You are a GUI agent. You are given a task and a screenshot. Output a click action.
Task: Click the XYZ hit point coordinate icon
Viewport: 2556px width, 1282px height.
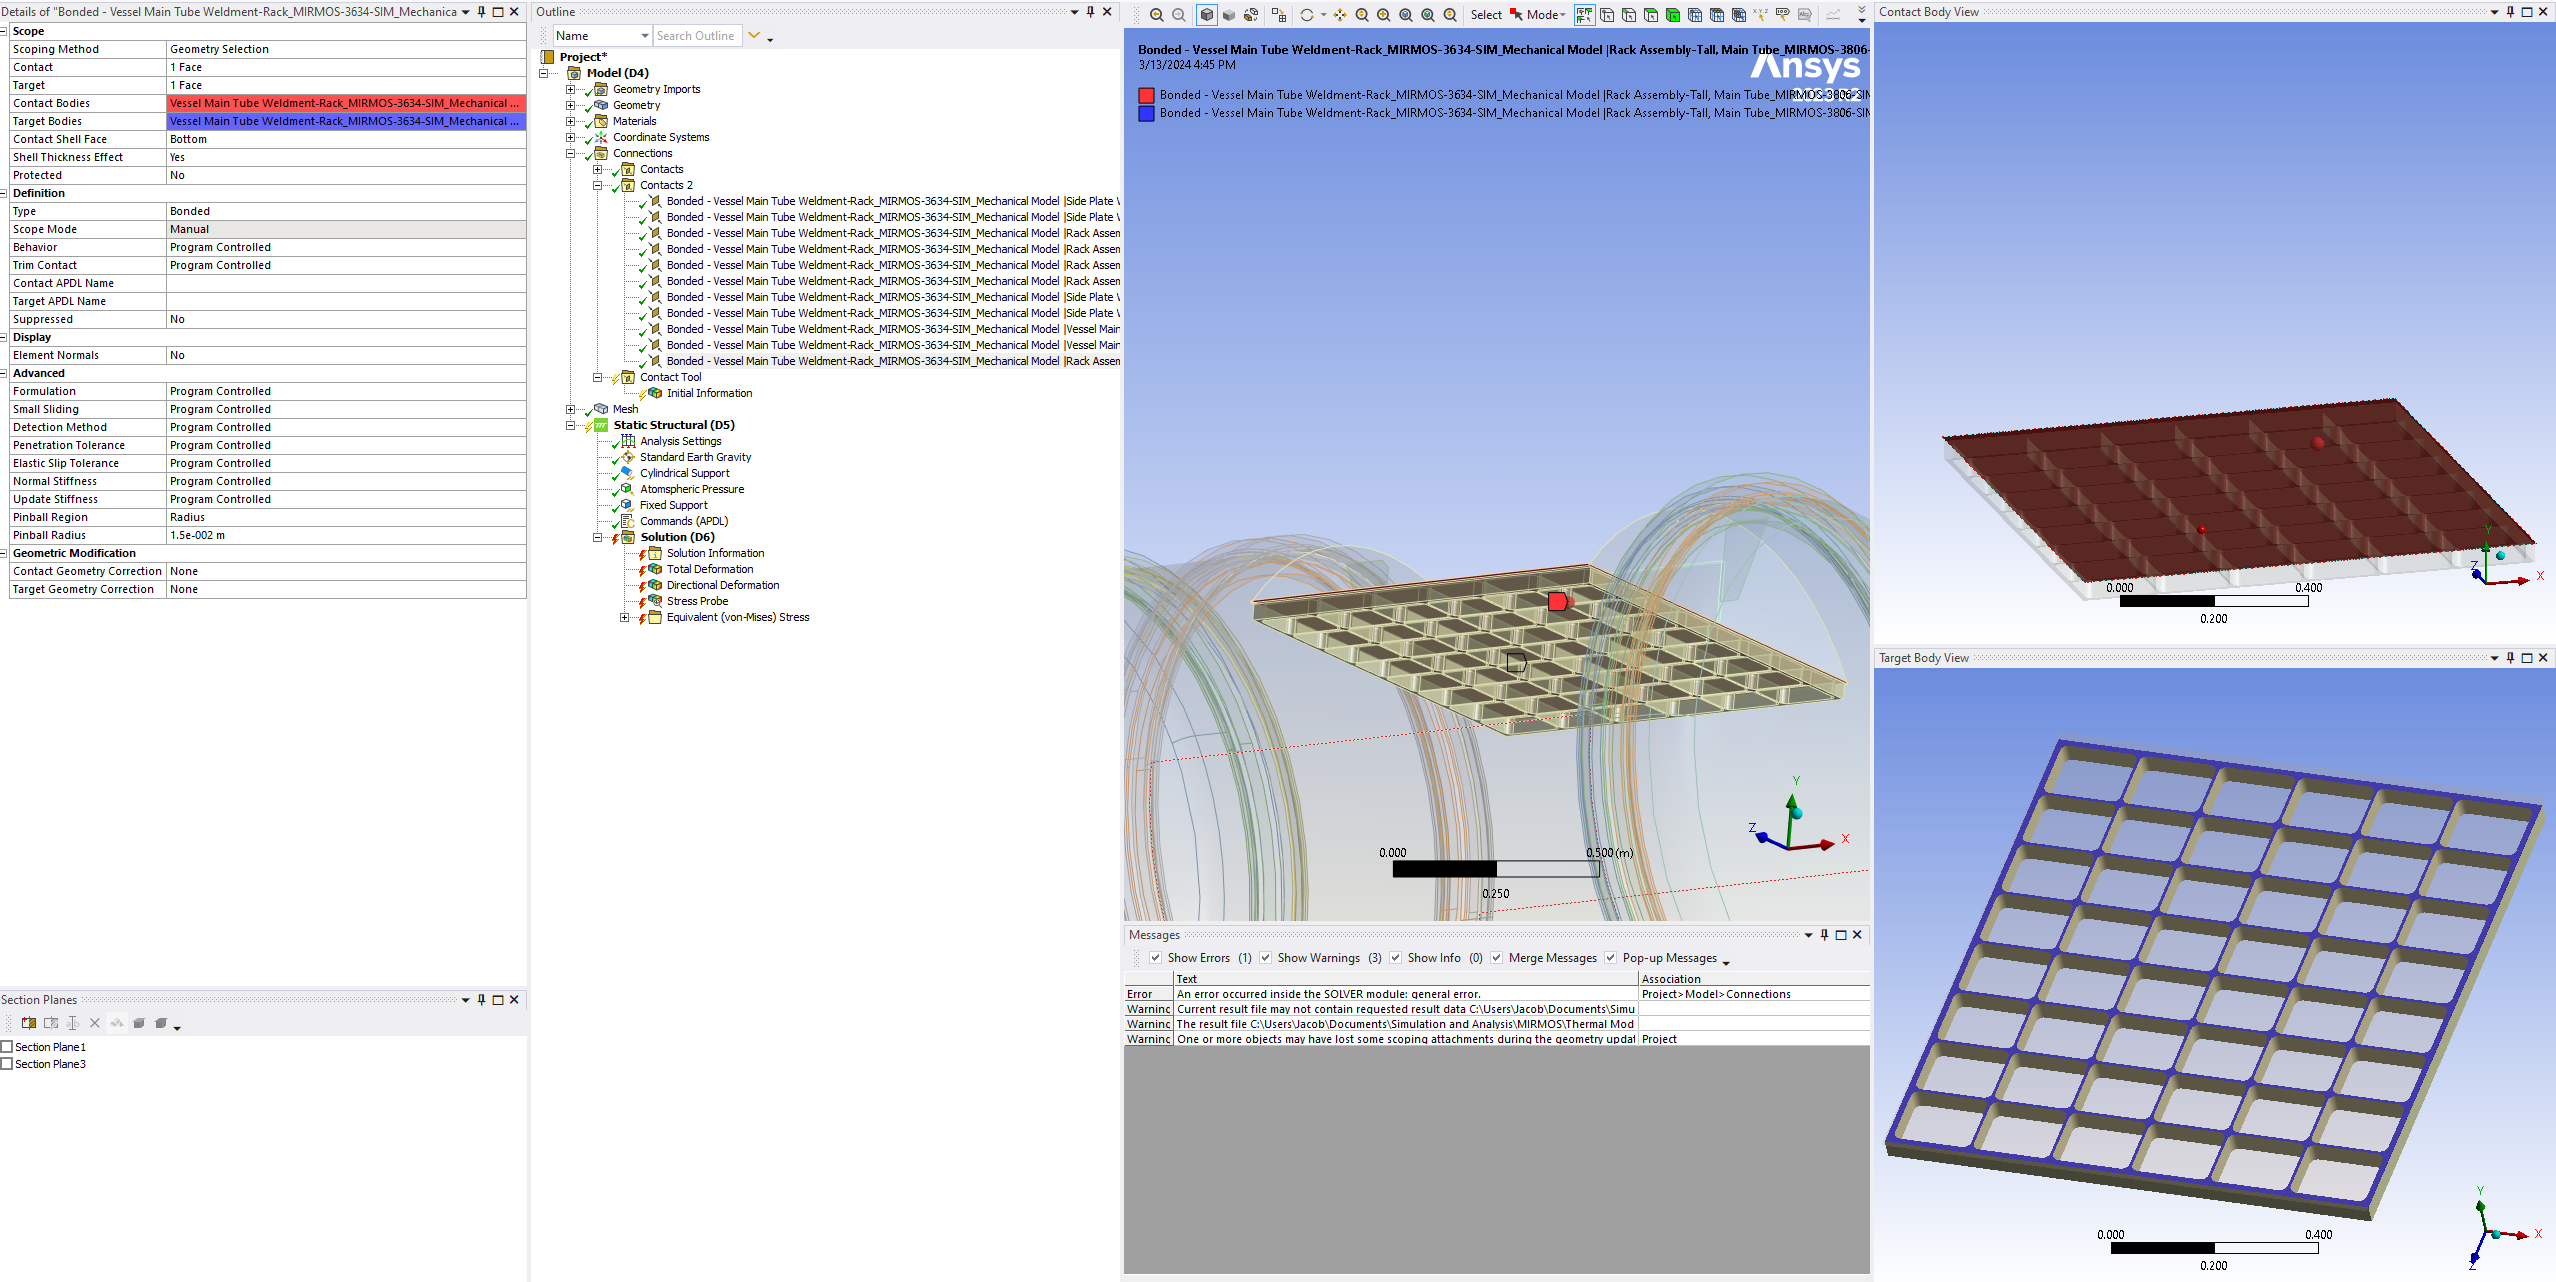pos(1761,15)
